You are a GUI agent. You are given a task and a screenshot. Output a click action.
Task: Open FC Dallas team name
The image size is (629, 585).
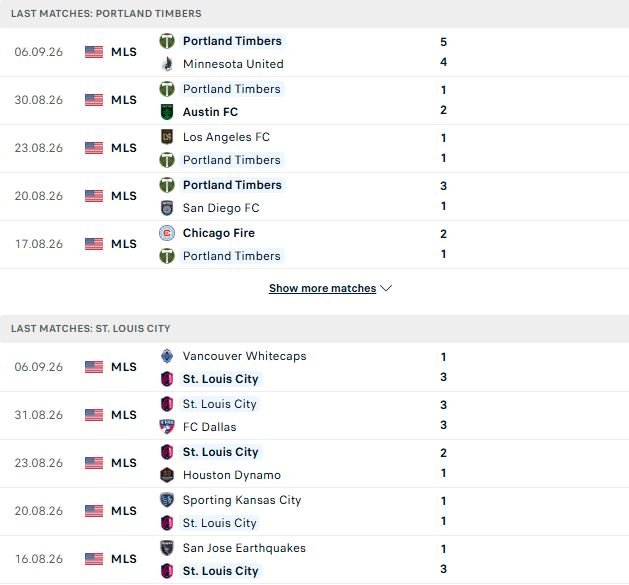[209, 427]
